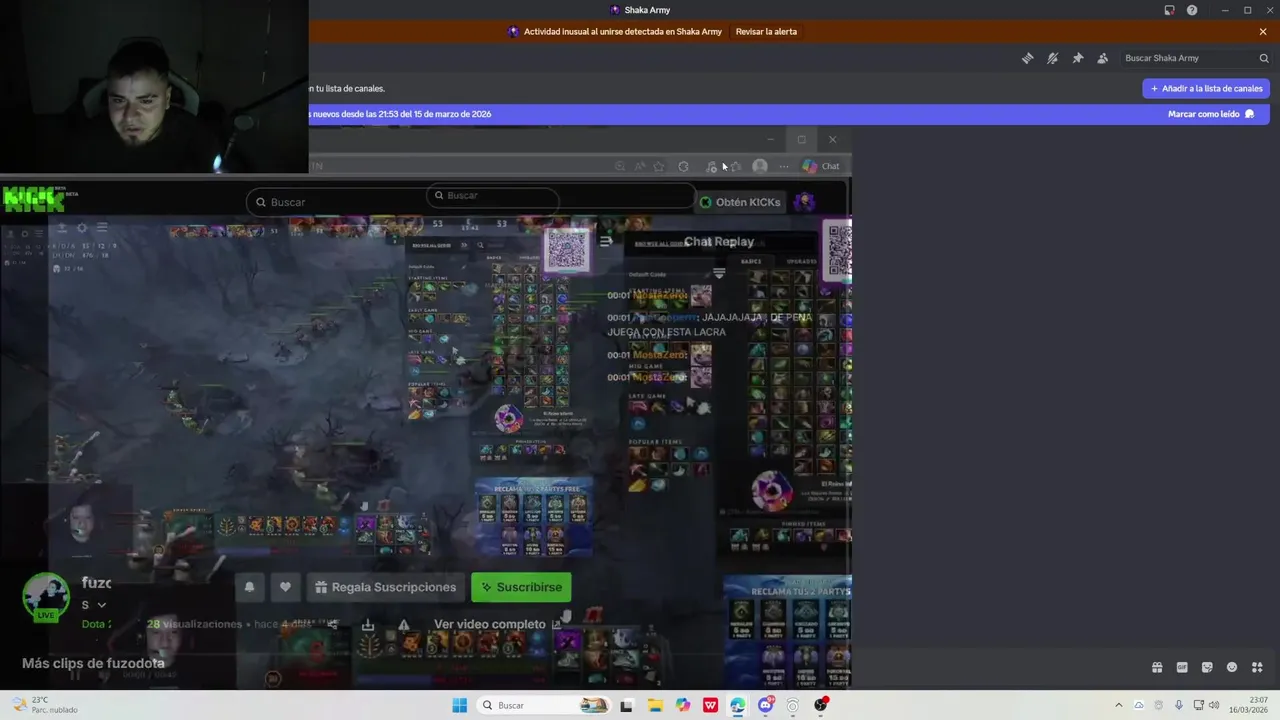
Task: Click Suscribirse green button on Kick
Action: click(521, 587)
